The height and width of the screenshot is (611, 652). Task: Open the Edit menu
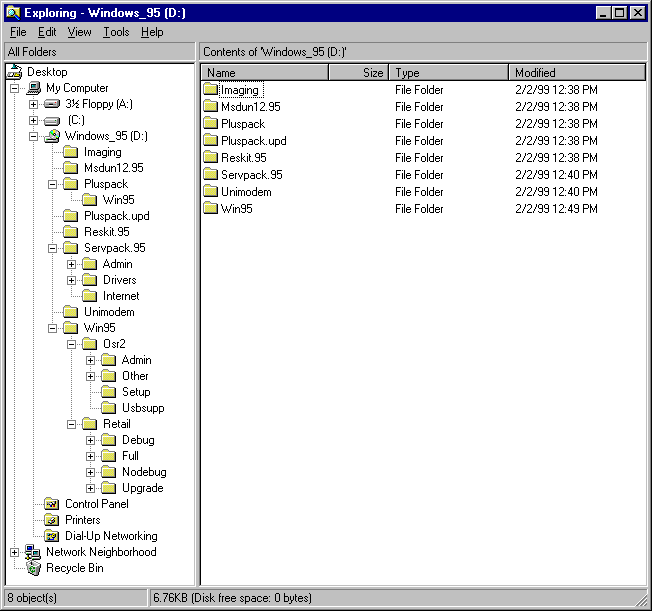click(x=47, y=32)
